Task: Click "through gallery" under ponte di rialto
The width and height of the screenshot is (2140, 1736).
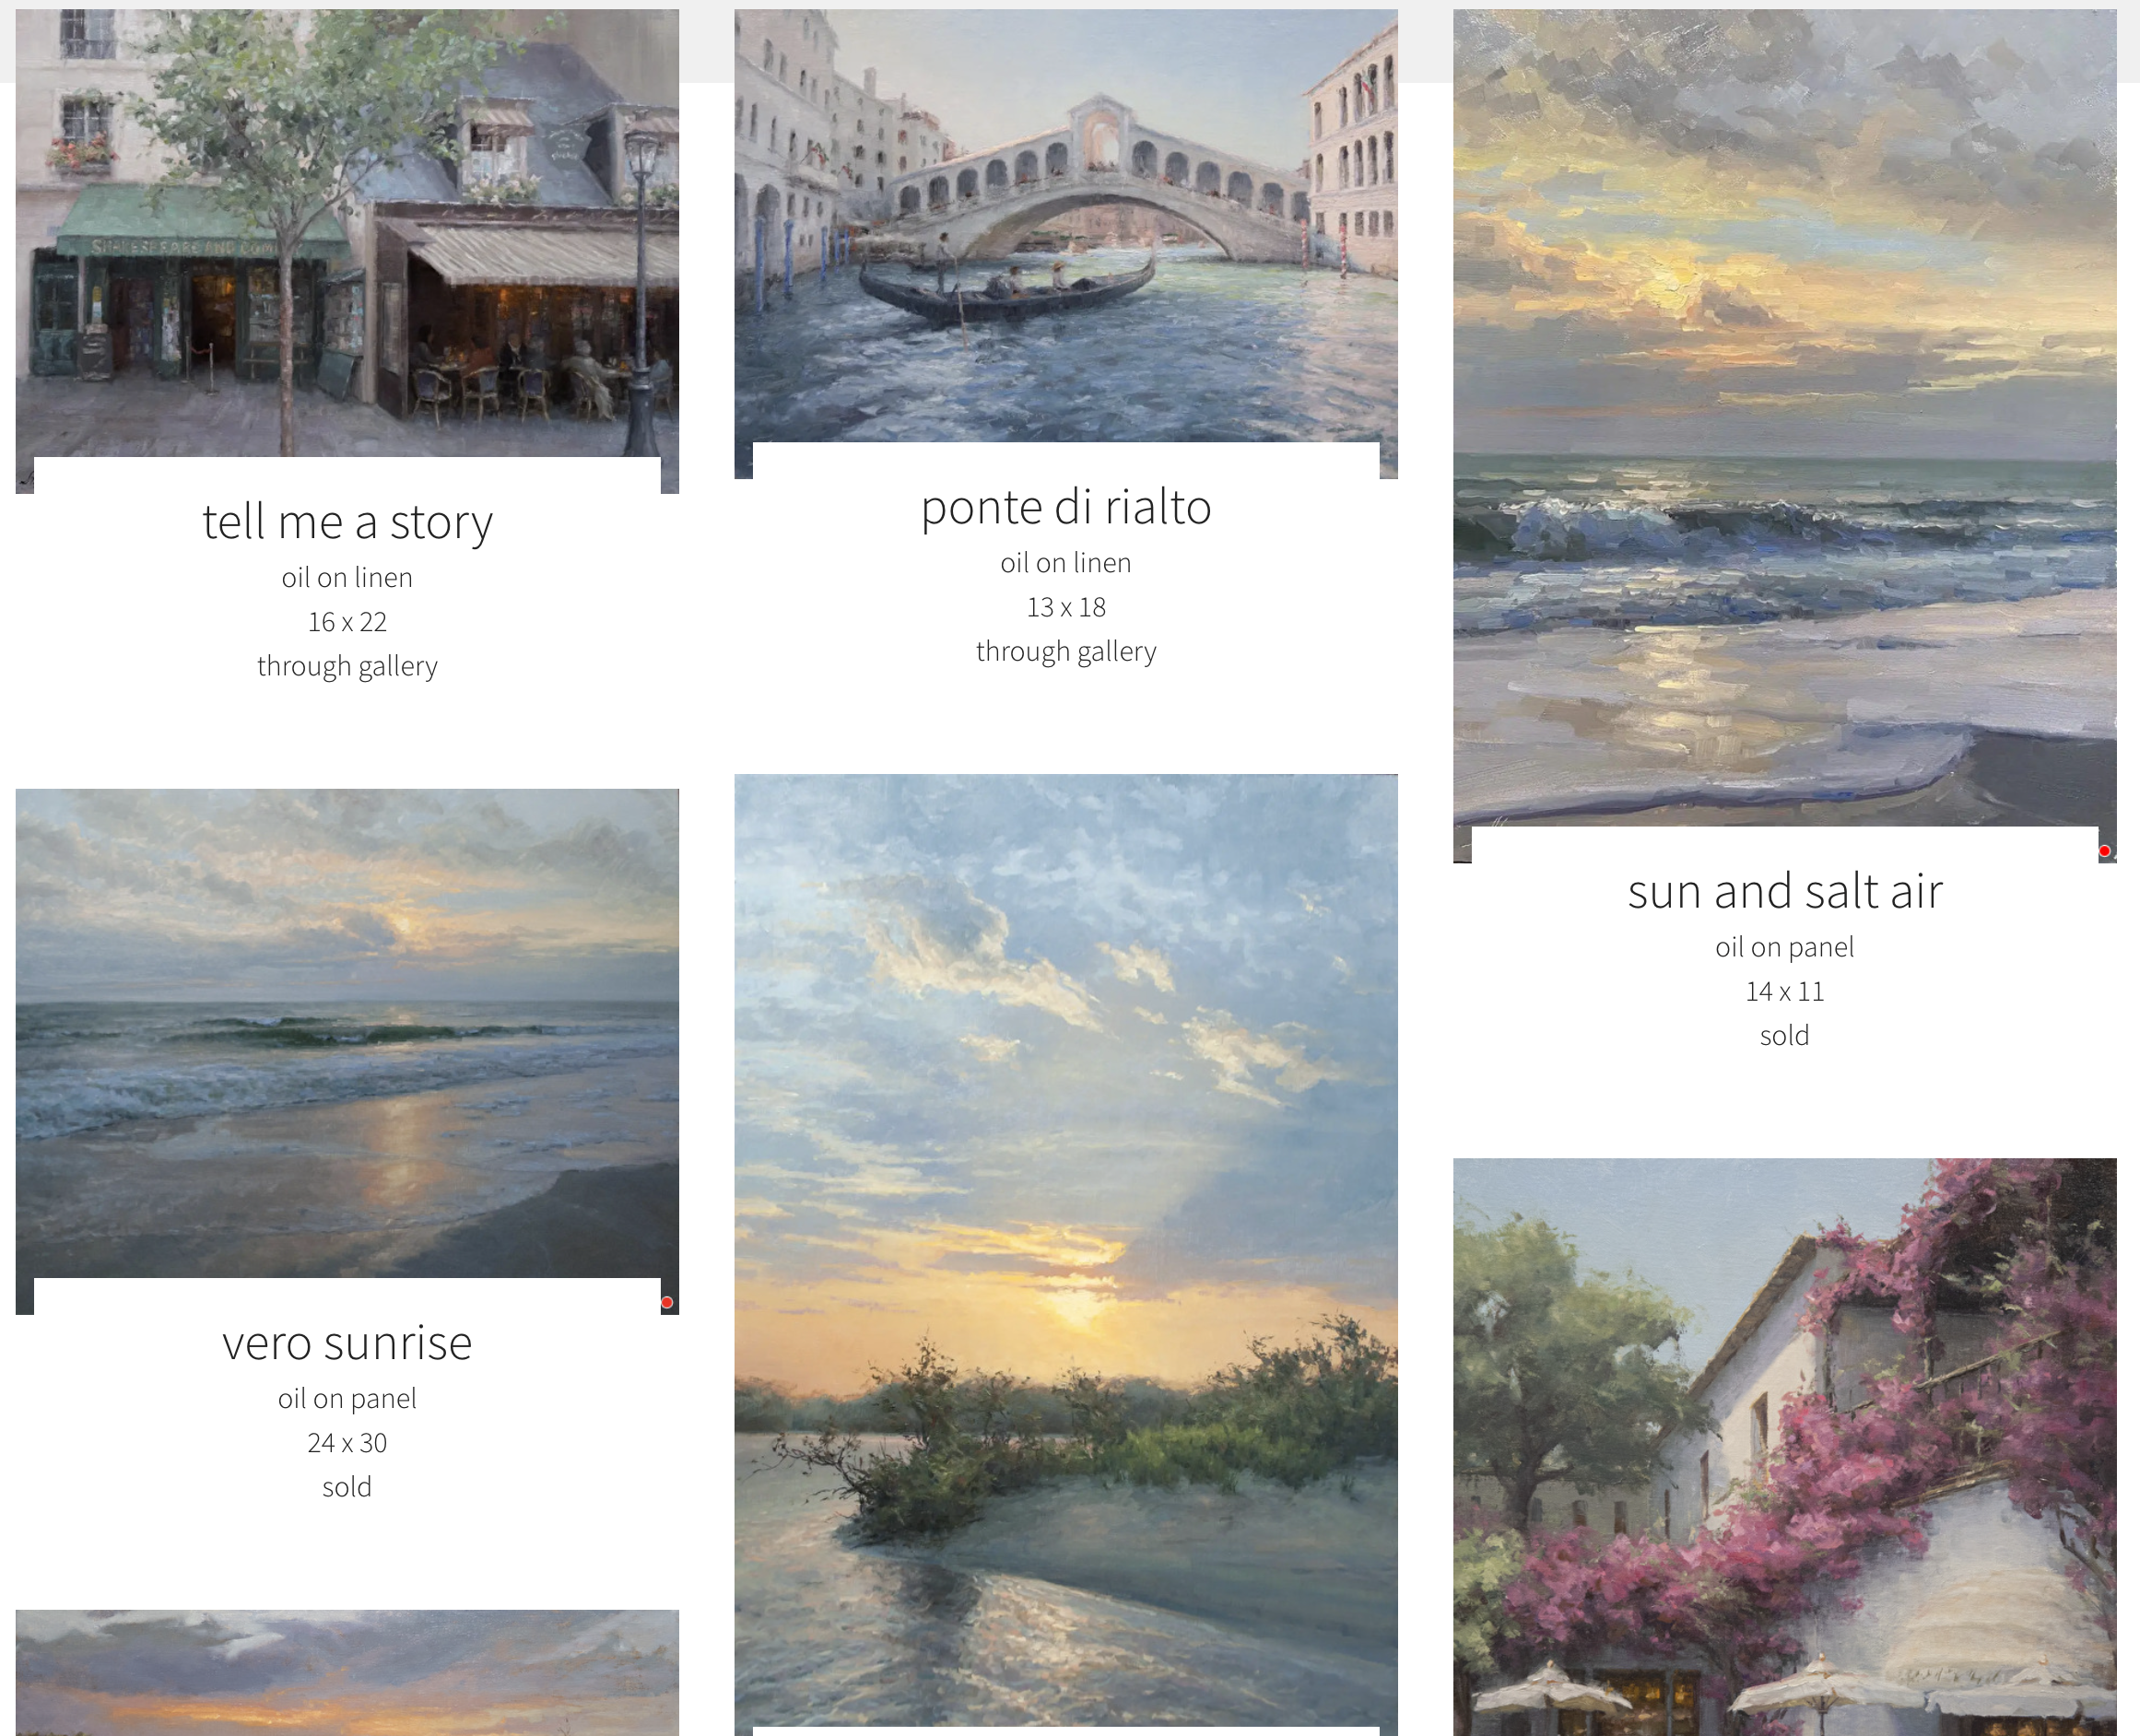Action: (1066, 651)
